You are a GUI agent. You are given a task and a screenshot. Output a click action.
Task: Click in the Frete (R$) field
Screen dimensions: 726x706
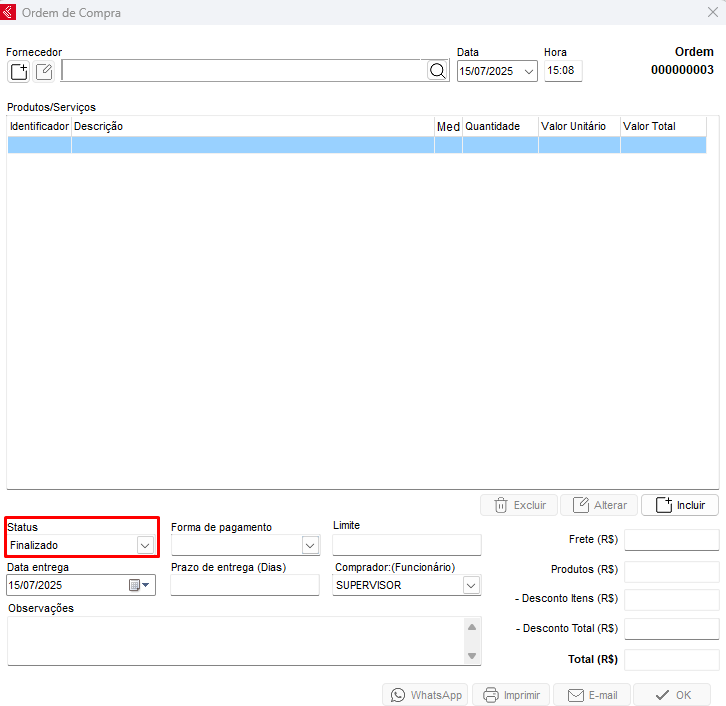tap(671, 540)
